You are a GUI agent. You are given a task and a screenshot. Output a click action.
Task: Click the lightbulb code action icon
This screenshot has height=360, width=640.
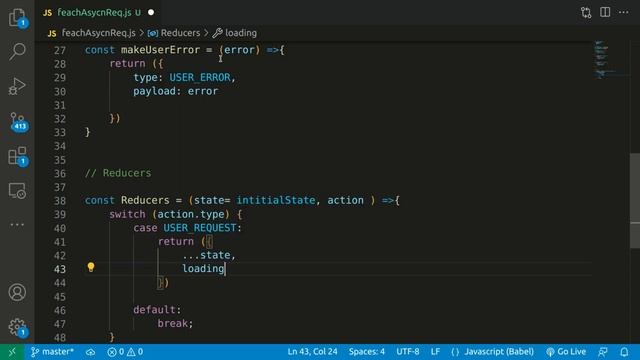point(91,267)
